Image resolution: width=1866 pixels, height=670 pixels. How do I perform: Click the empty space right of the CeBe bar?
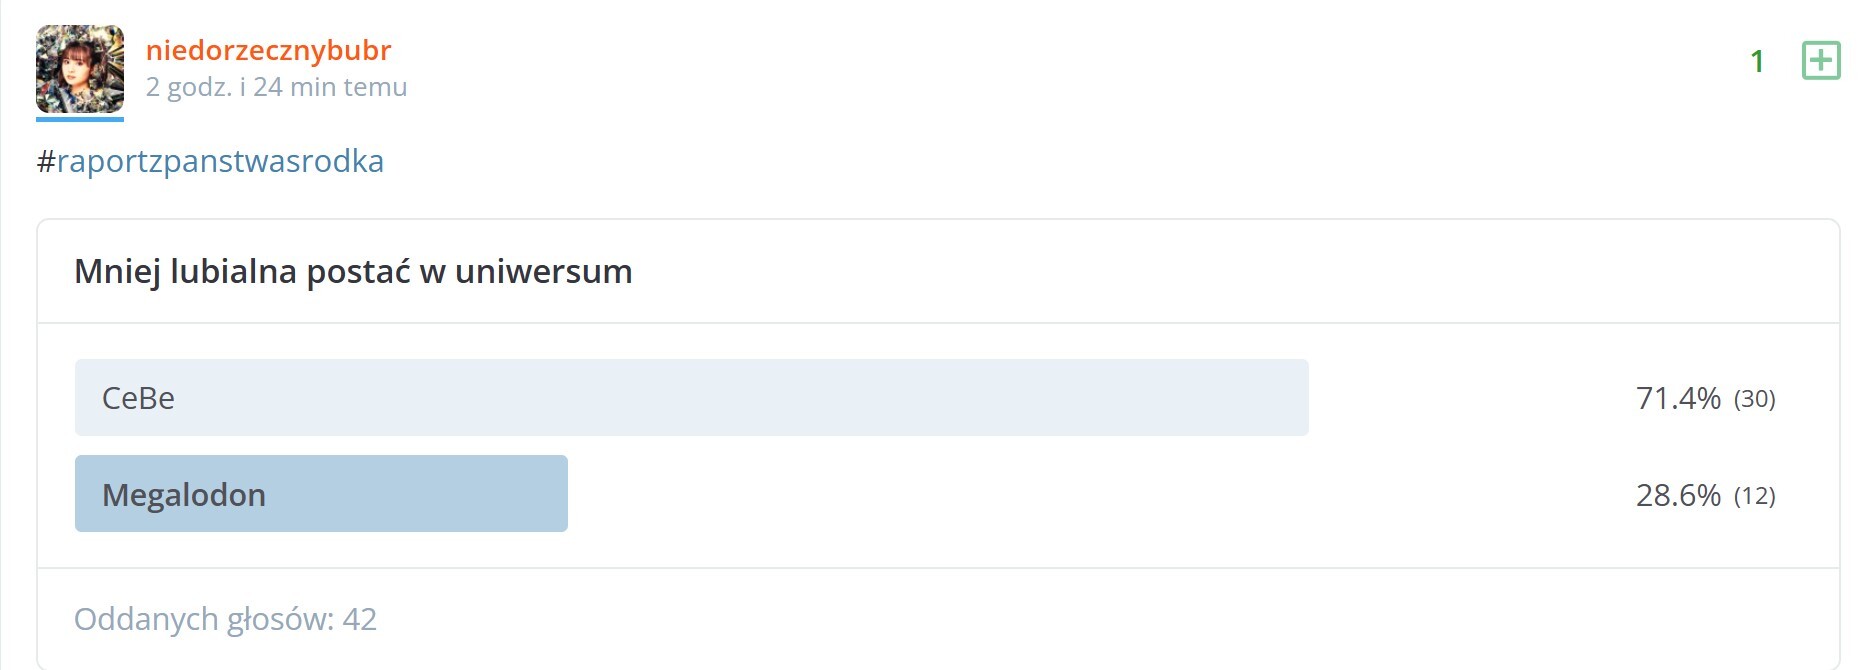pos(1450,398)
